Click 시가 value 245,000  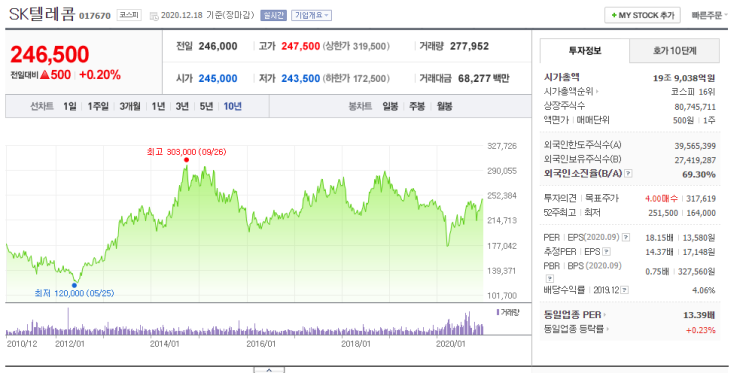click(x=218, y=79)
